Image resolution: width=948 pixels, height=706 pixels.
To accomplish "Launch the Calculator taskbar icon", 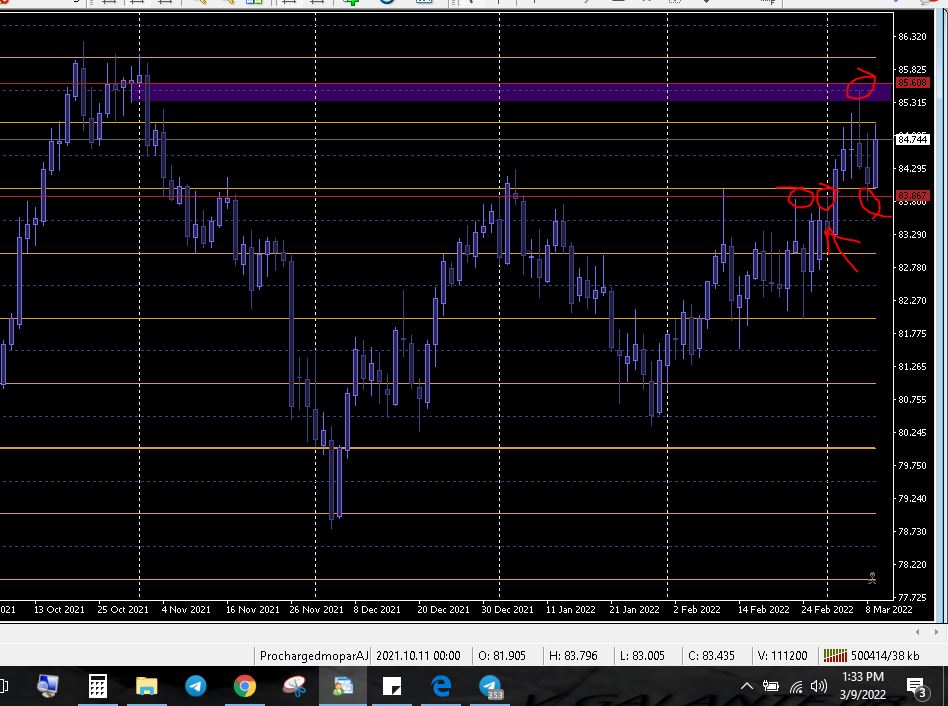I will tap(98, 686).
